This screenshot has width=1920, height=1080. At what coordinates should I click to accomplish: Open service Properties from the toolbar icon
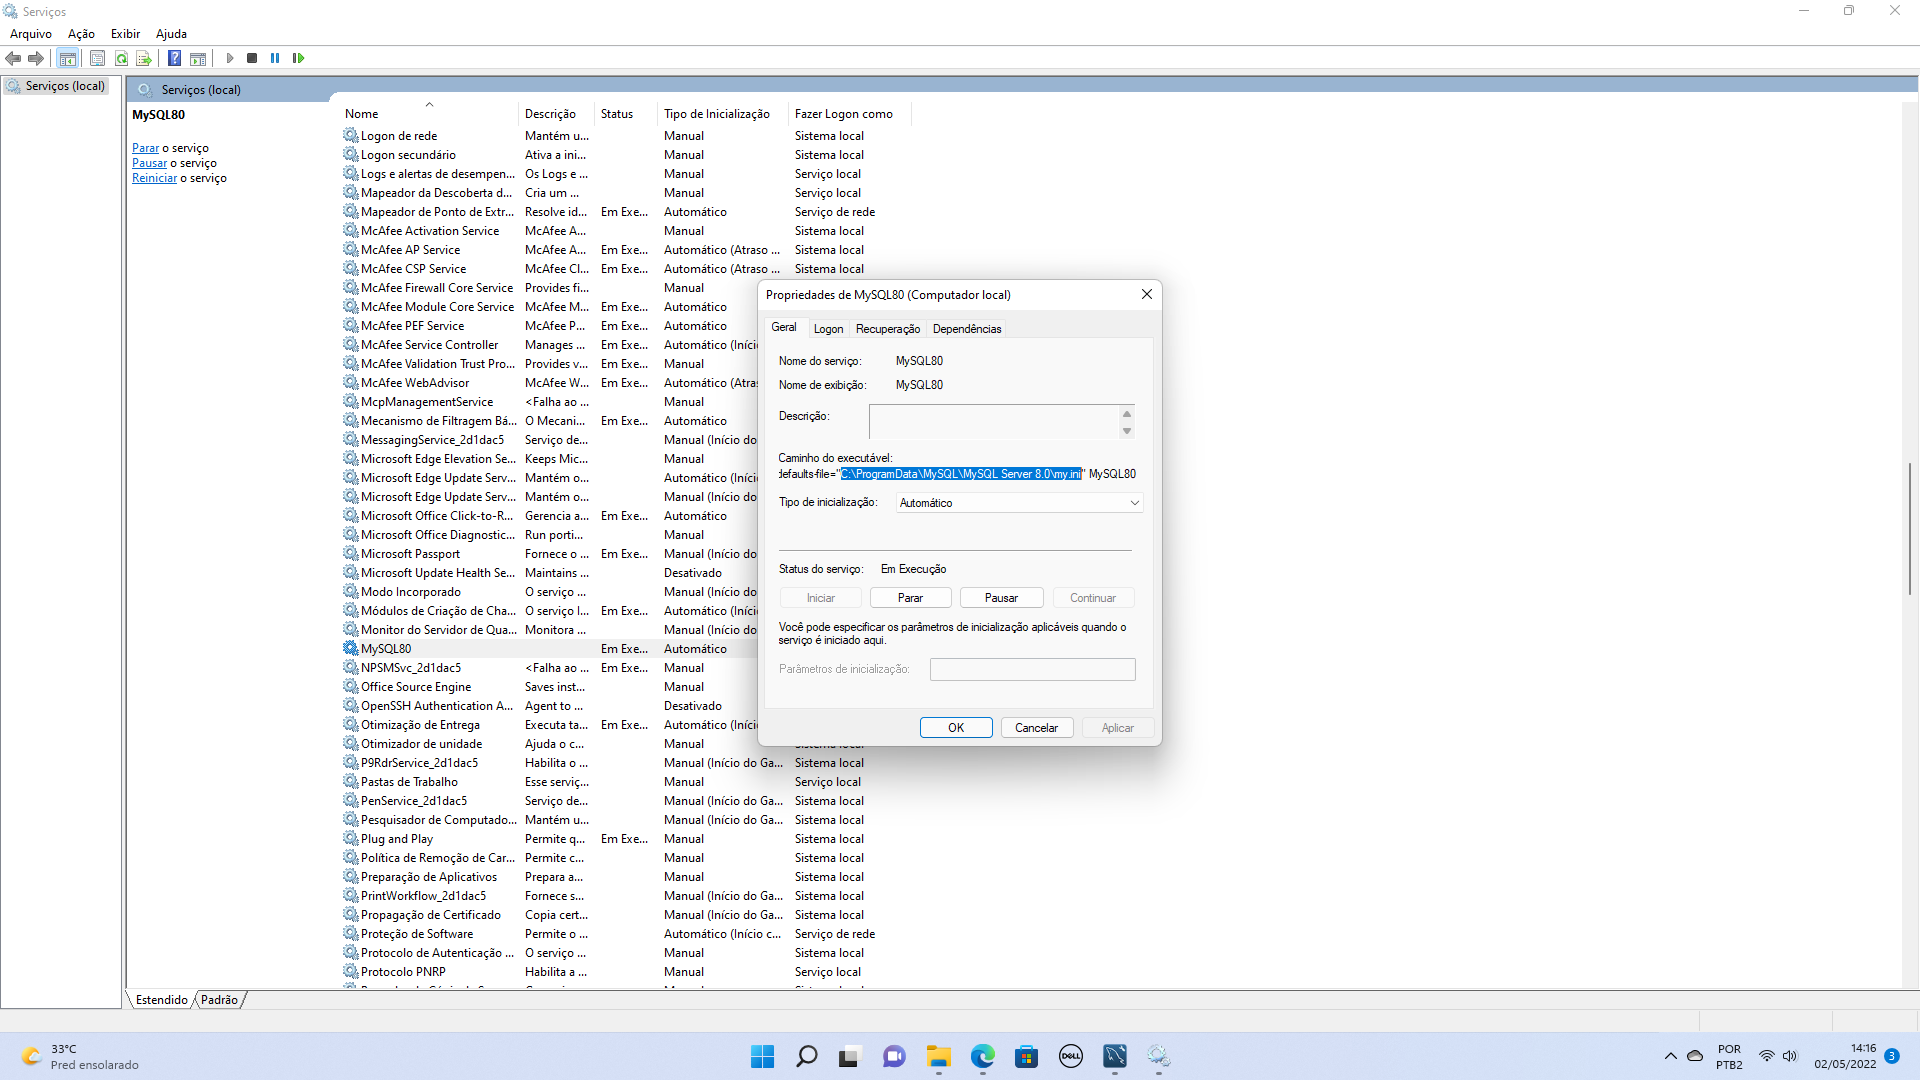pos(97,58)
